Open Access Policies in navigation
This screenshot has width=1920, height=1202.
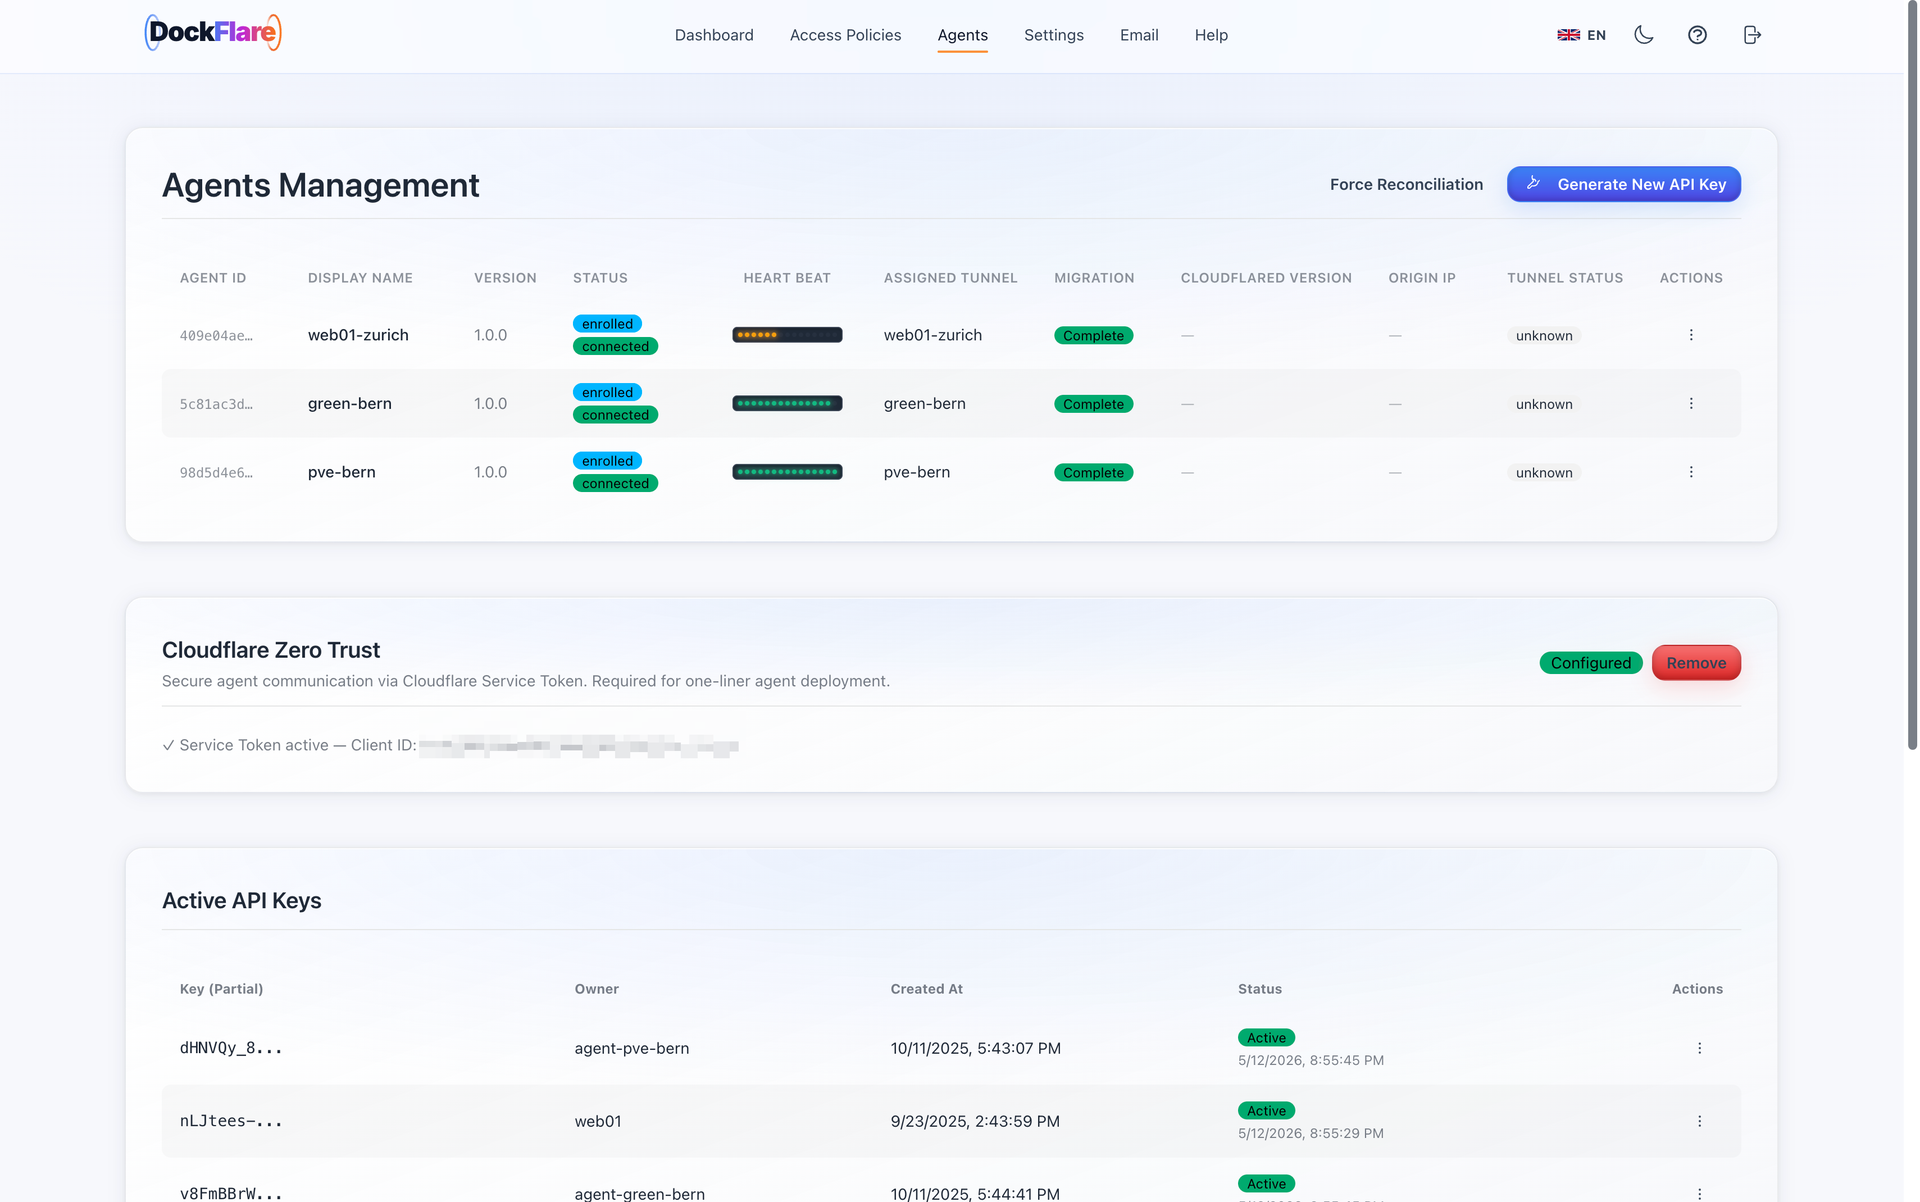click(x=845, y=35)
